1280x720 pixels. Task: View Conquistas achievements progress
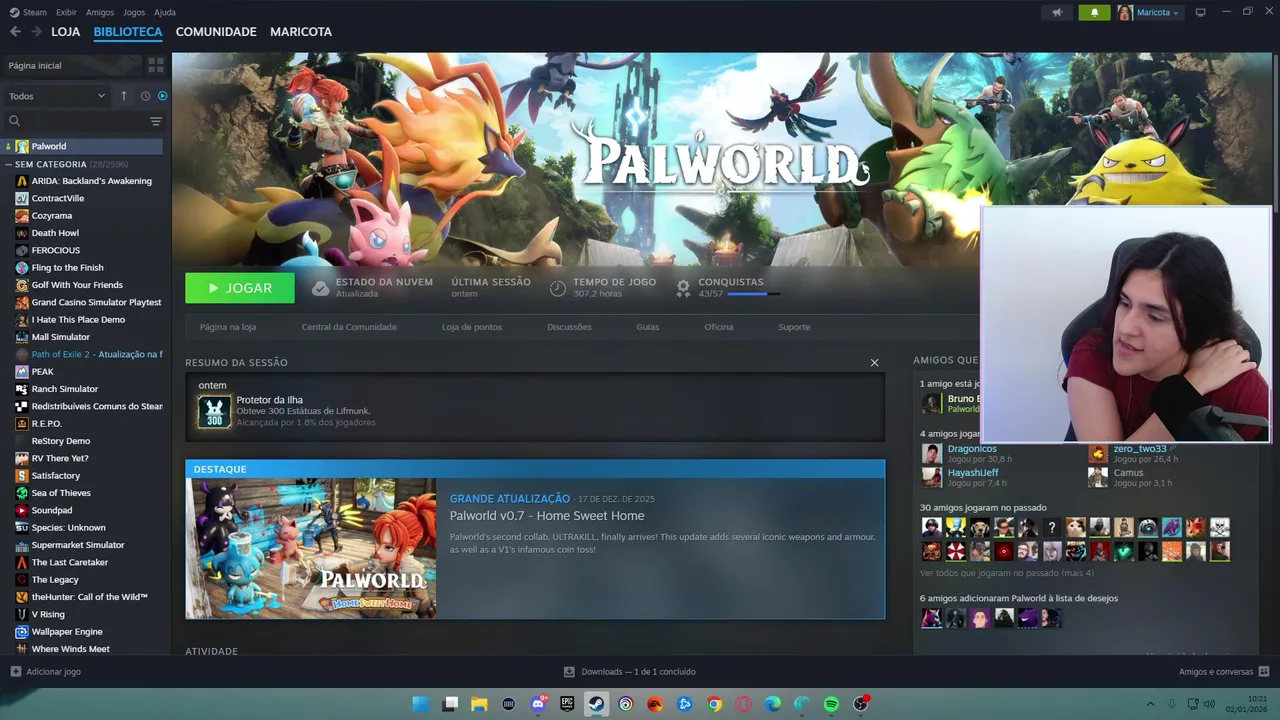(728, 288)
